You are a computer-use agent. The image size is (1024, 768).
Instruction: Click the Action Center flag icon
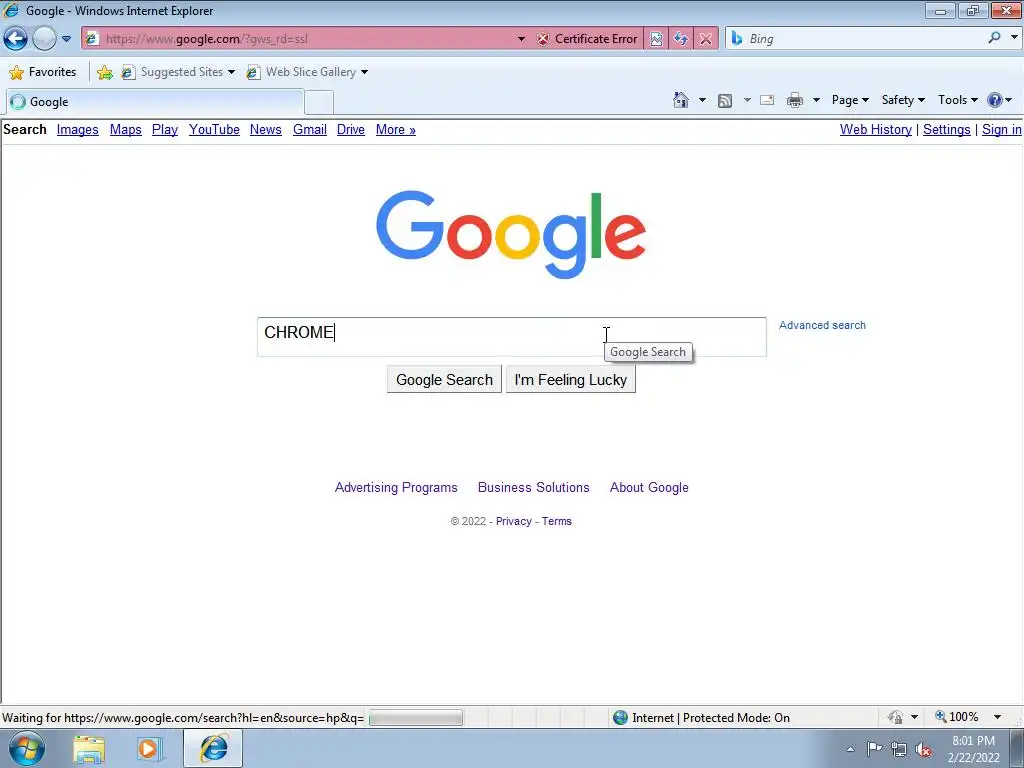tap(874, 749)
